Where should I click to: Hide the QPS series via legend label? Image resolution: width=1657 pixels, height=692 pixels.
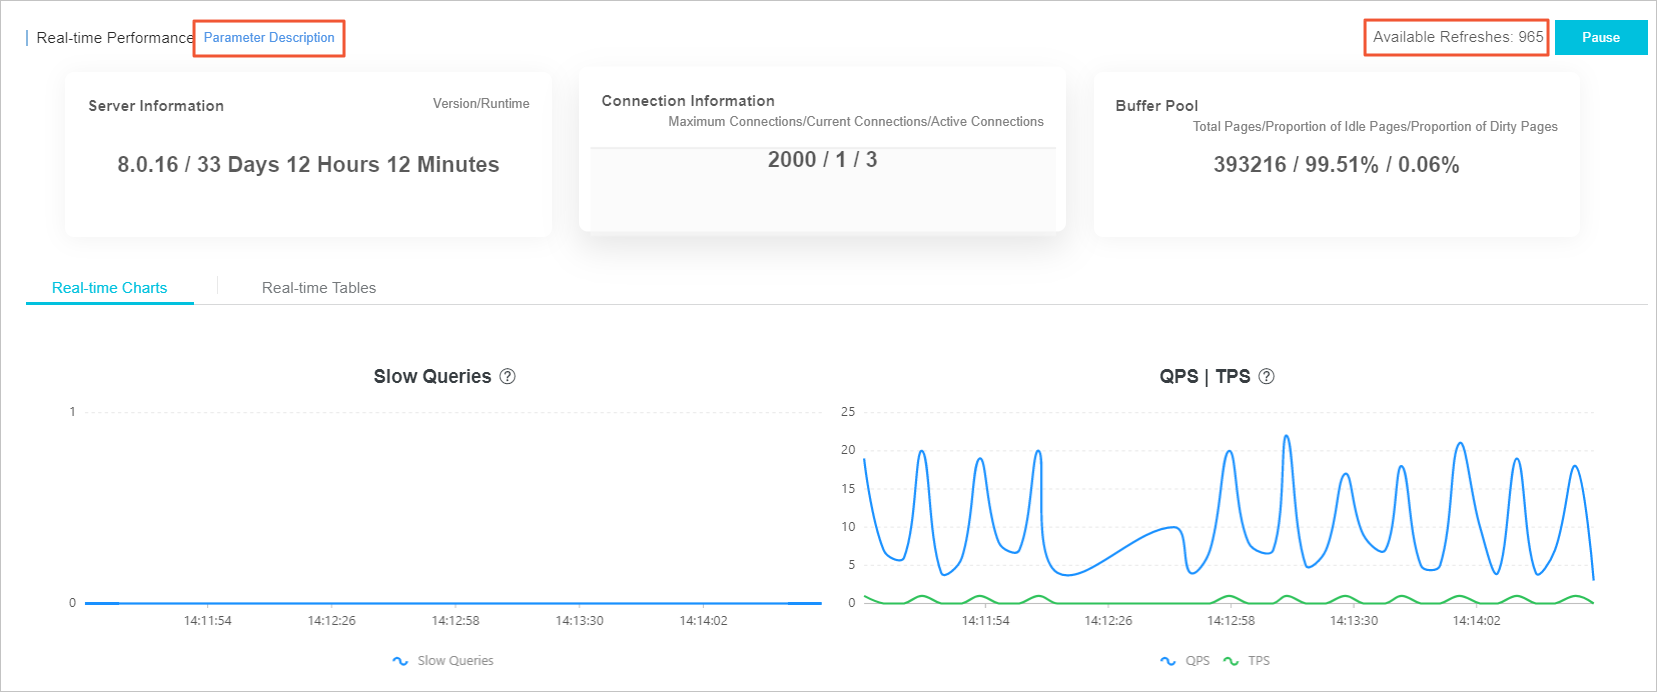pyautogui.click(x=1197, y=661)
